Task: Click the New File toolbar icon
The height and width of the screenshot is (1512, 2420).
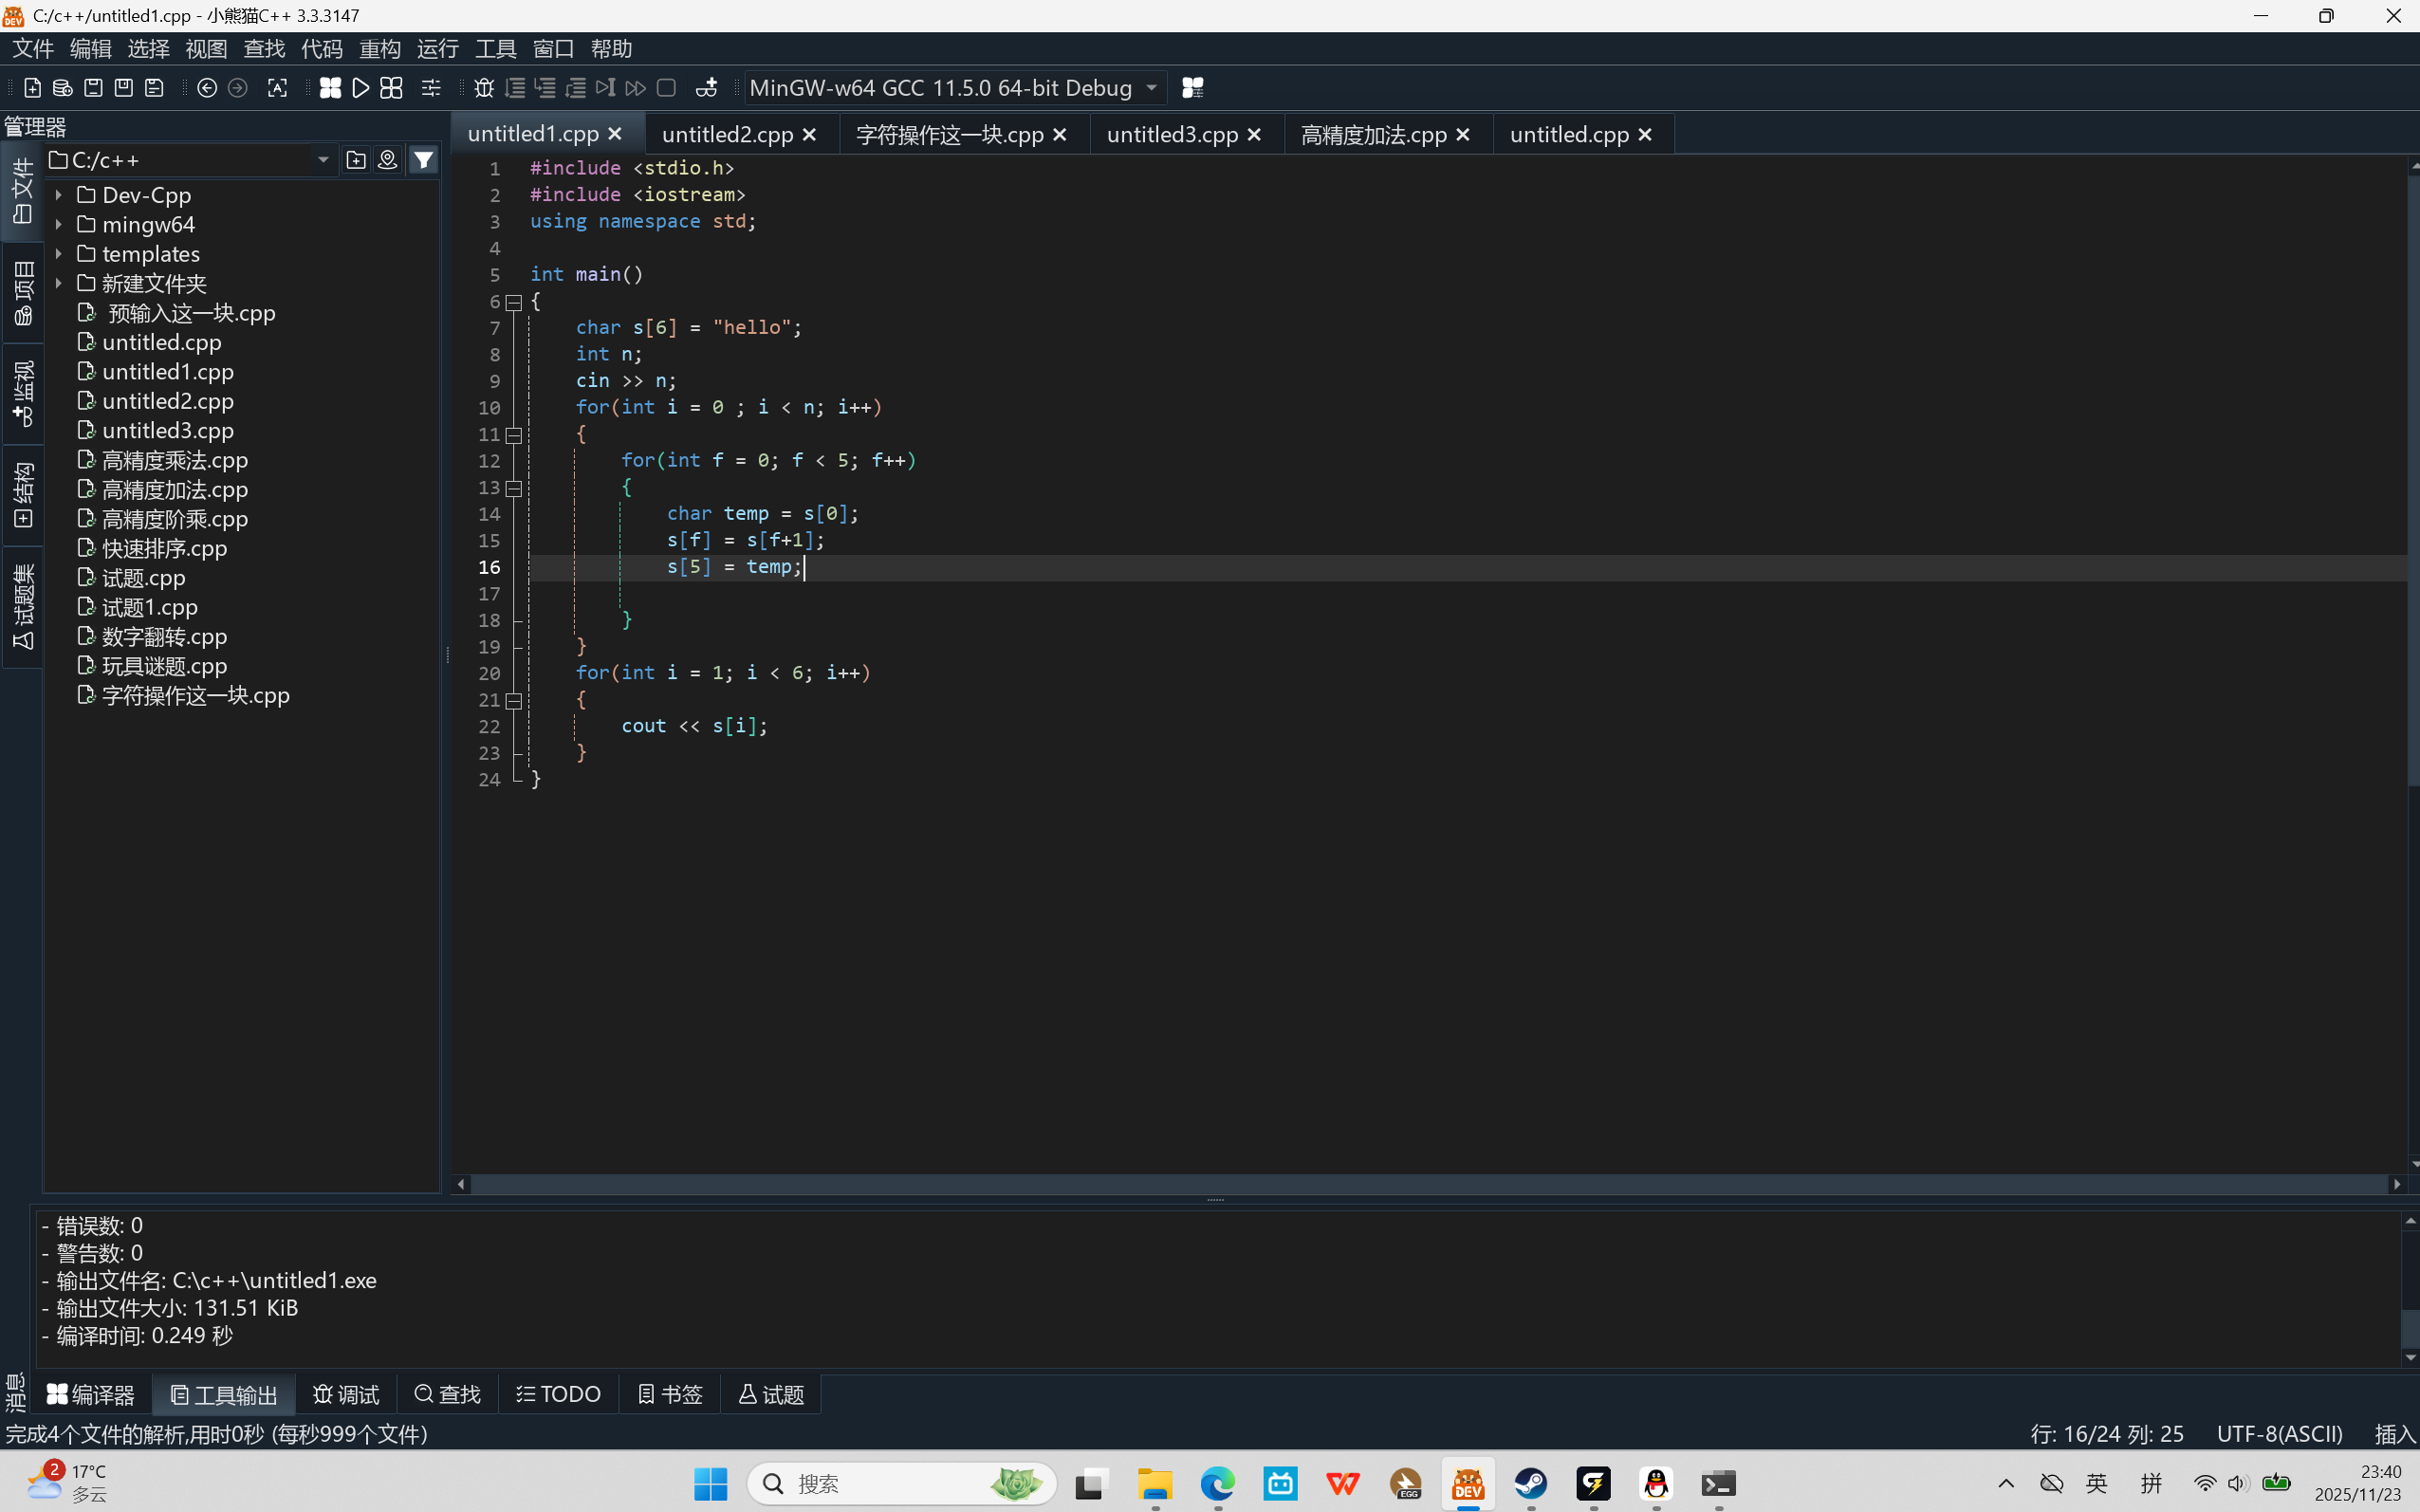Action: [x=32, y=88]
